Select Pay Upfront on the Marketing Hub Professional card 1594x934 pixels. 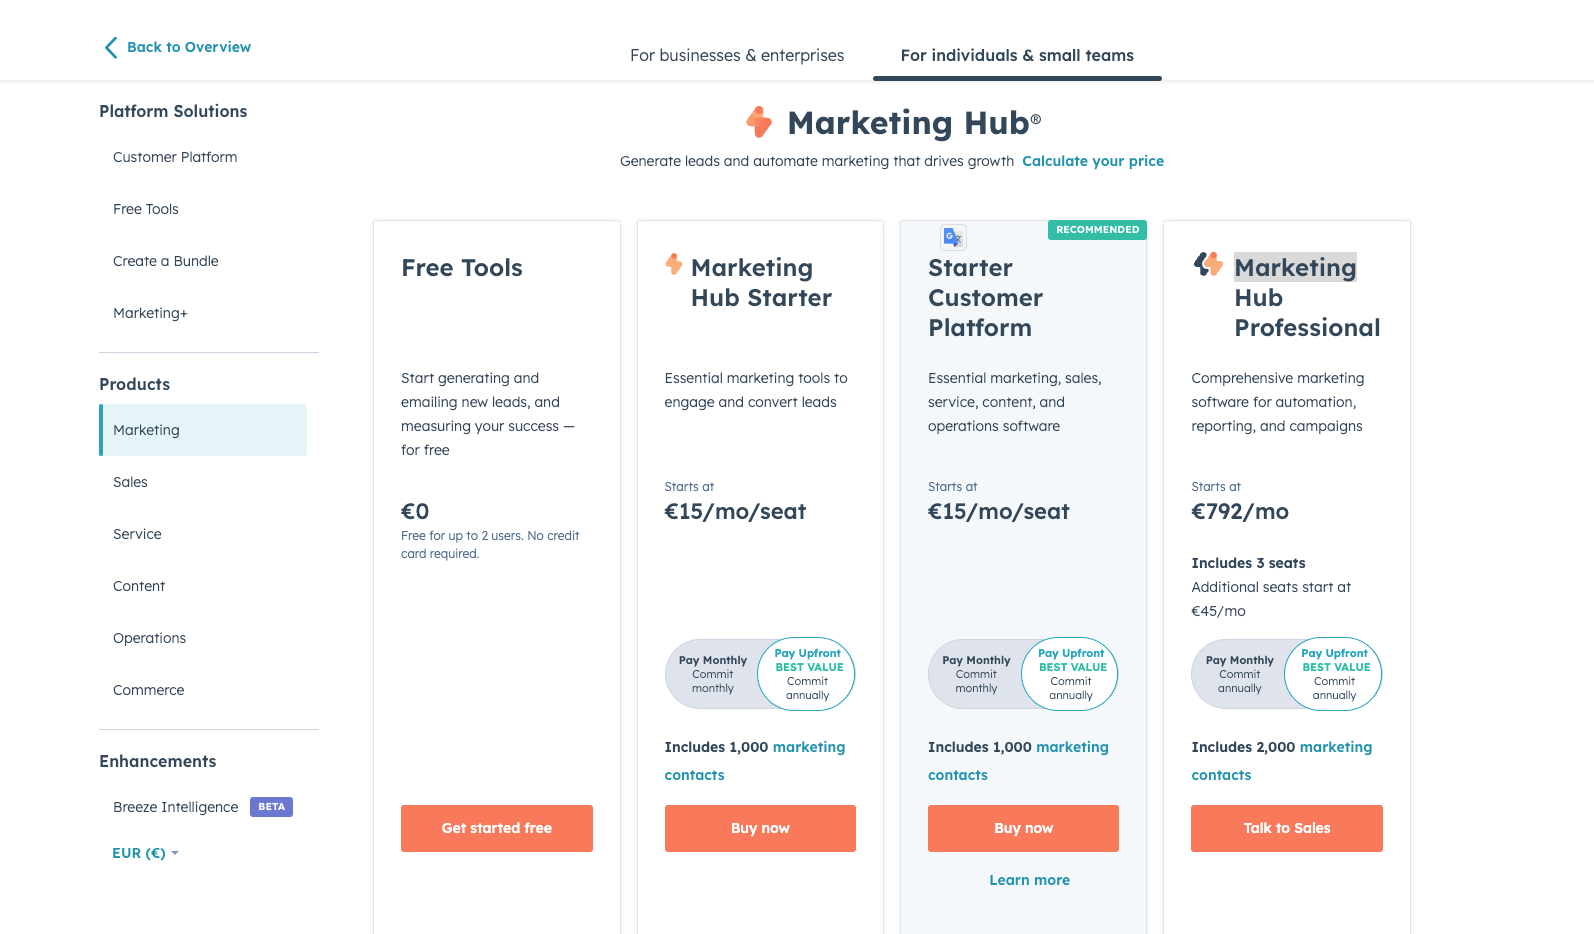pos(1334,674)
